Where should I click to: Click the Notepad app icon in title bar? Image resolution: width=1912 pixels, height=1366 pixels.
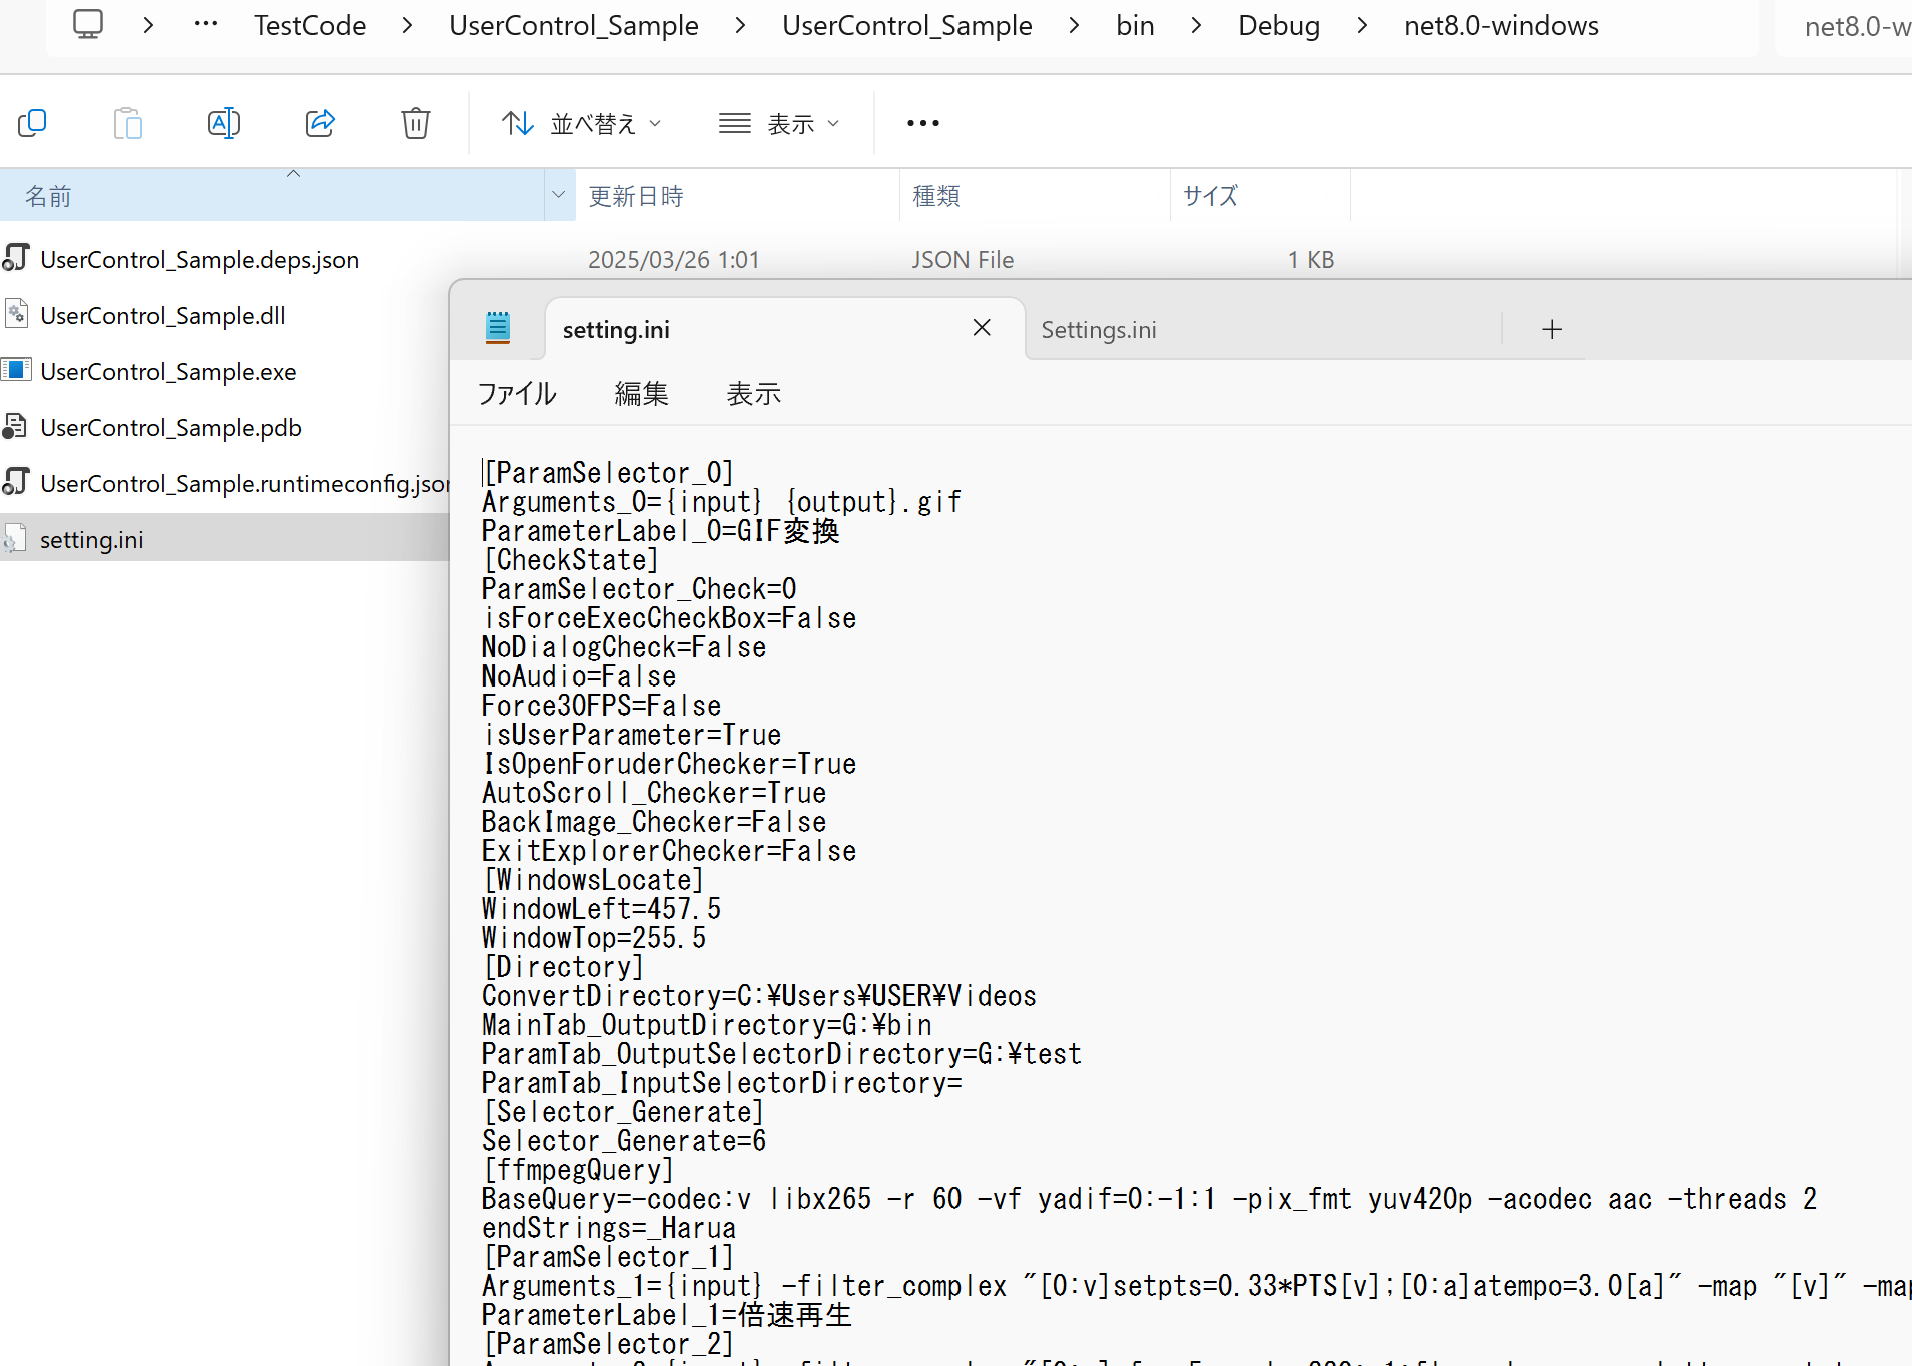coord(498,328)
